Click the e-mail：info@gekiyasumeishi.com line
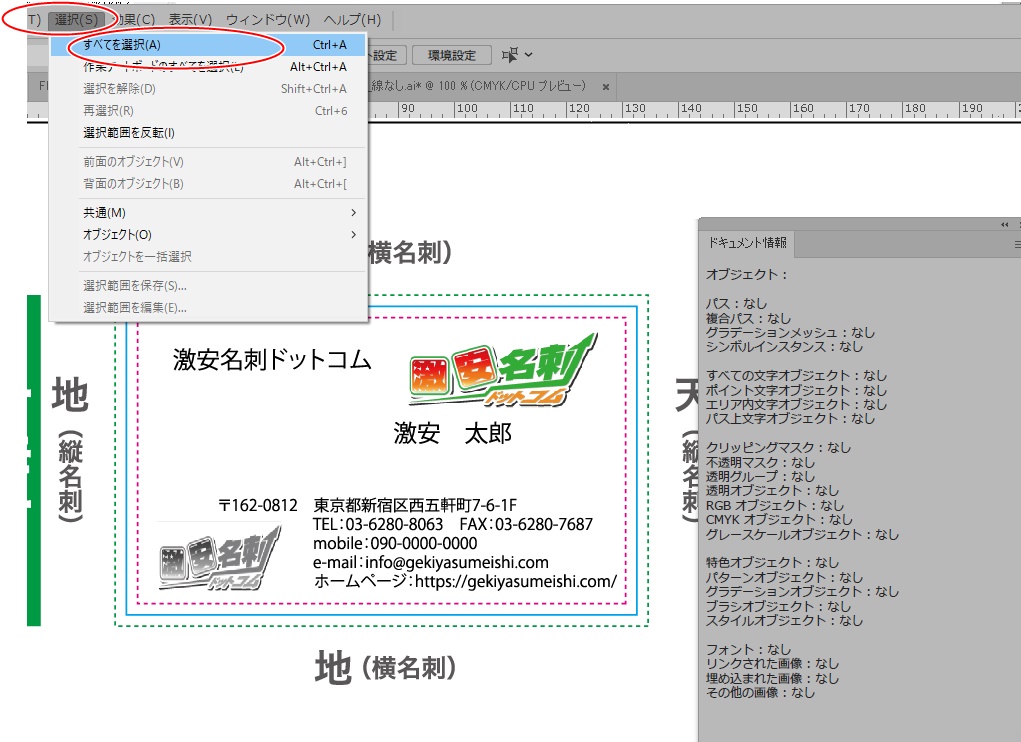 [431, 562]
